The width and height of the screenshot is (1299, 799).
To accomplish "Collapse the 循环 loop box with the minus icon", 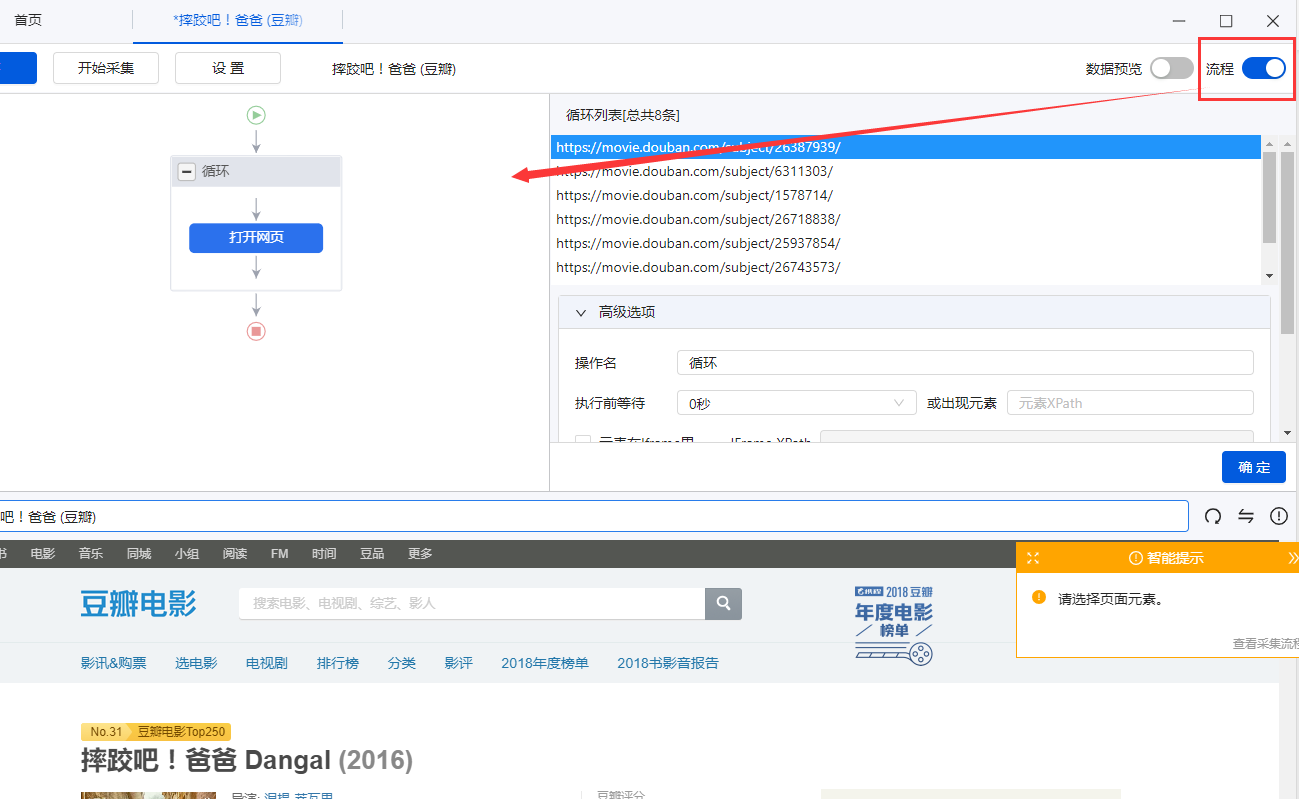I will [186, 172].
